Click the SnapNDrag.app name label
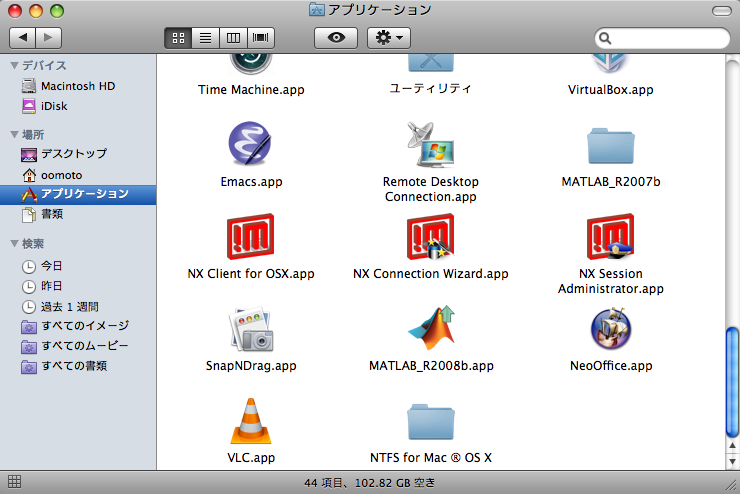The width and height of the screenshot is (740, 494). [251, 366]
